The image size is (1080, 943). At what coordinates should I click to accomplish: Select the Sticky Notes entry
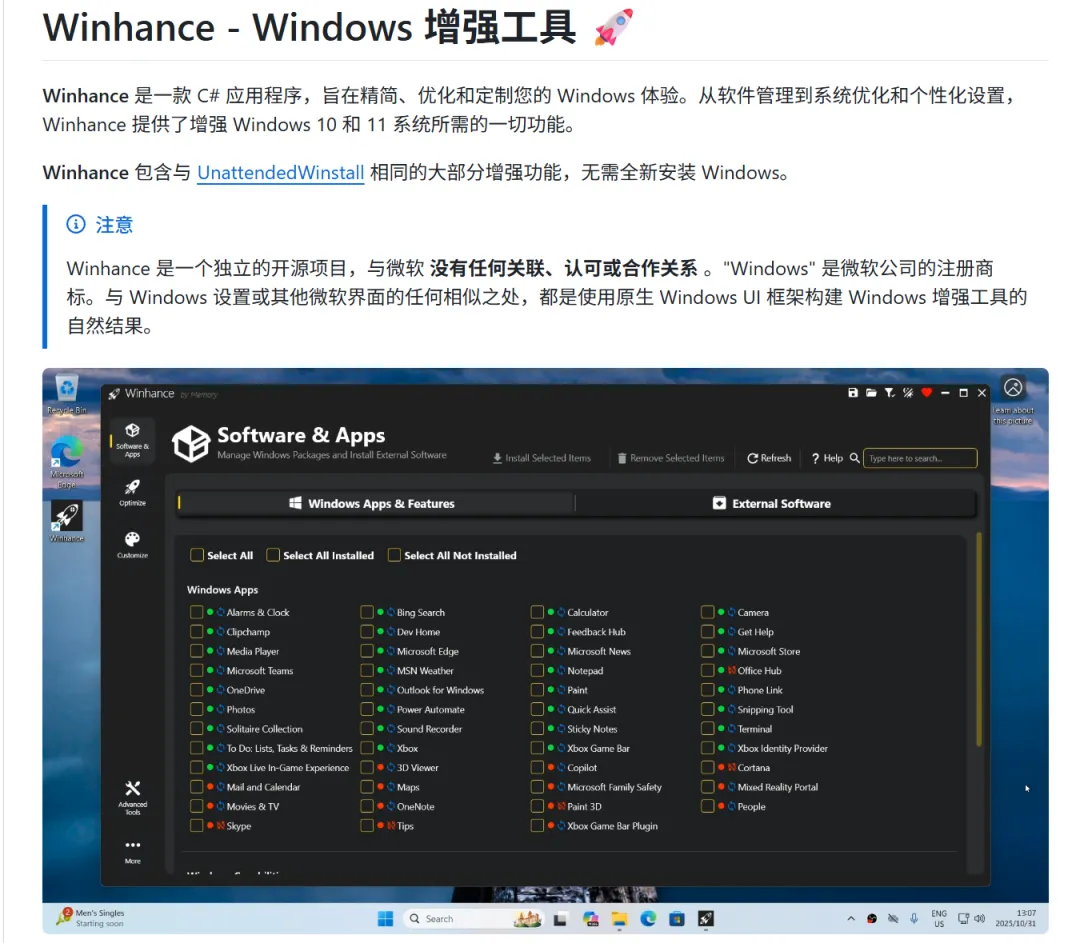coord(592,729)
